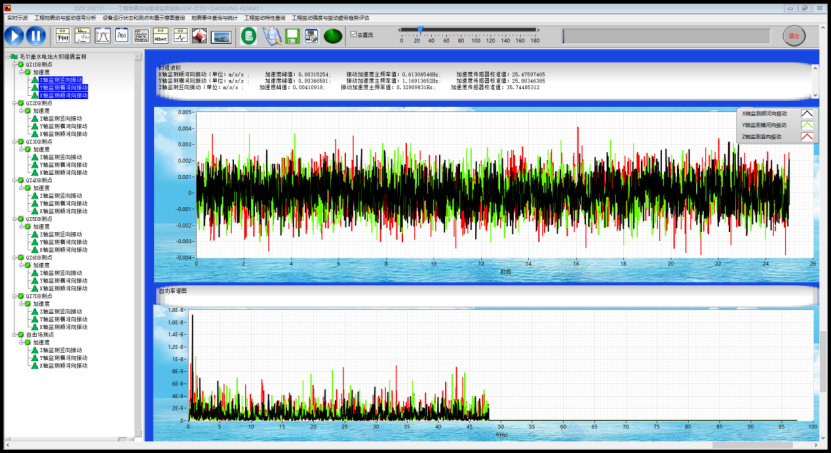Viewport: 831px width, 453px height.
Task: Click the green Y轴 legend swatch
Action: point(807,125)
